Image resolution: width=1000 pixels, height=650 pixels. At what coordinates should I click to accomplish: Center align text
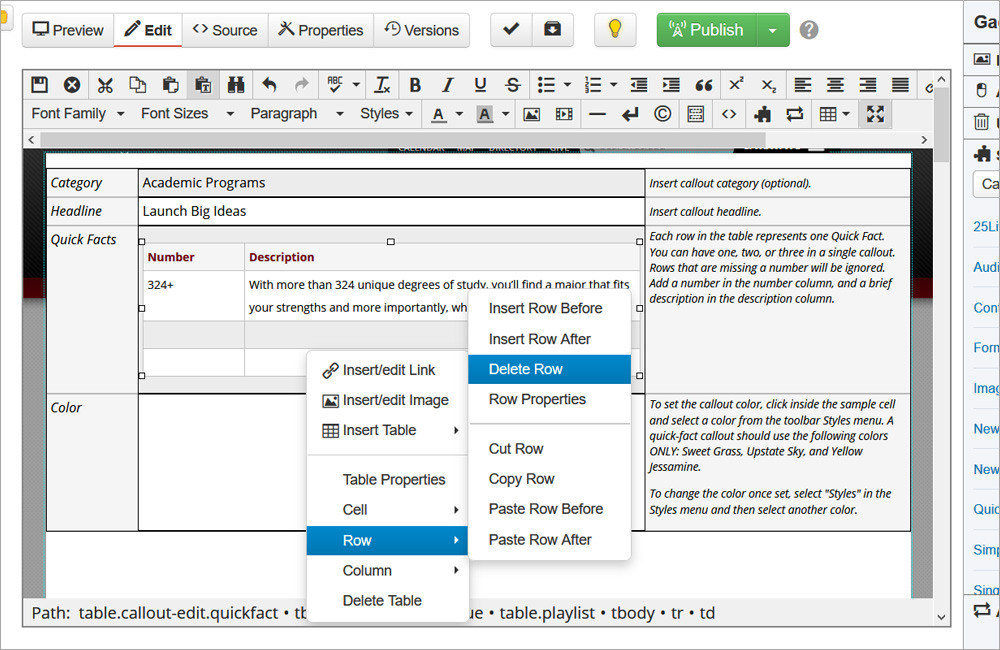point(835,85)
